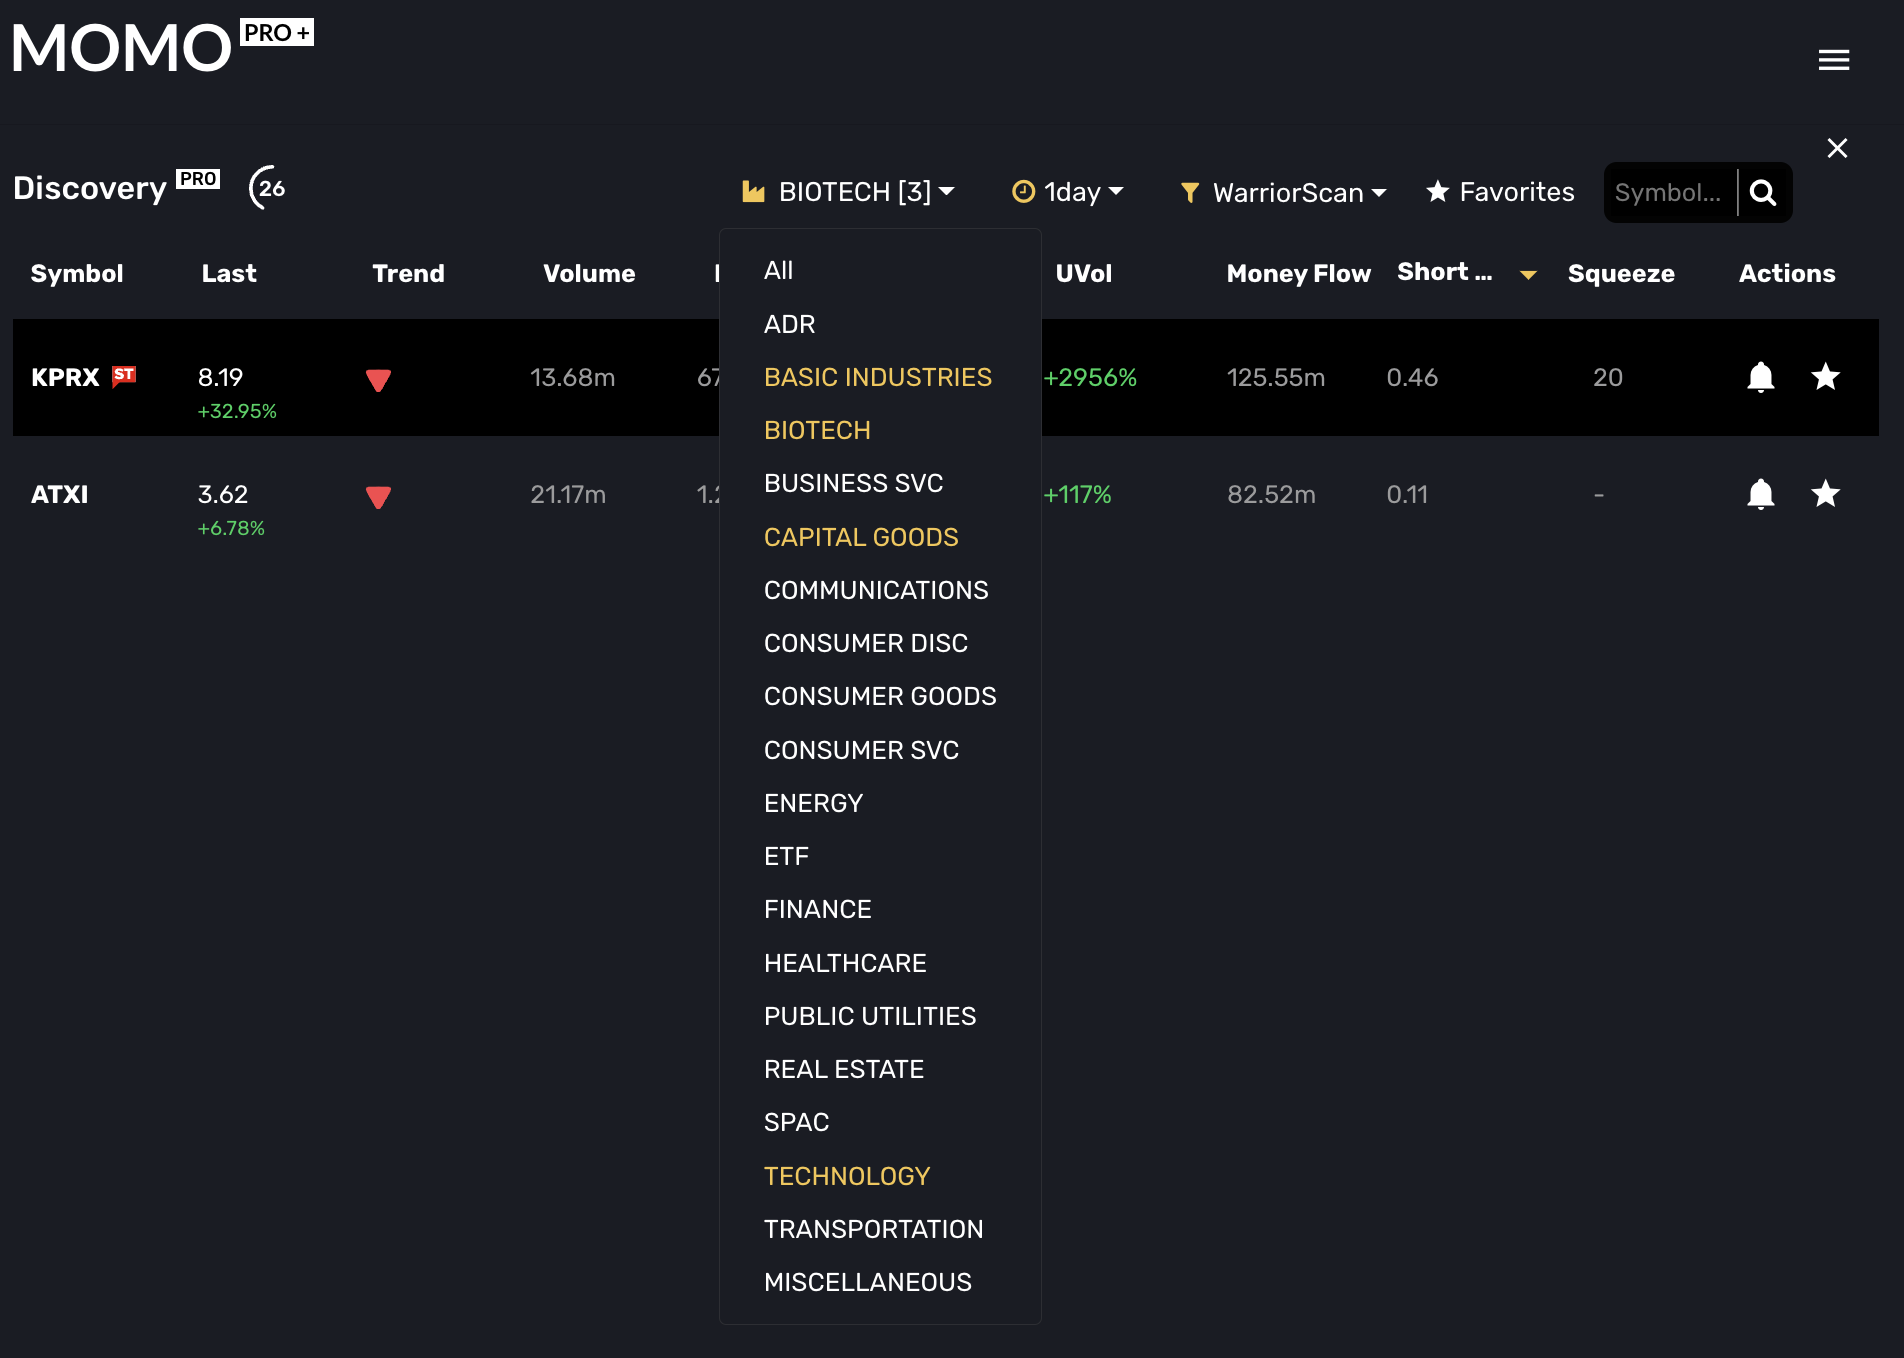Click the 26-second refresh countdown ring

(x=267, y=187)
